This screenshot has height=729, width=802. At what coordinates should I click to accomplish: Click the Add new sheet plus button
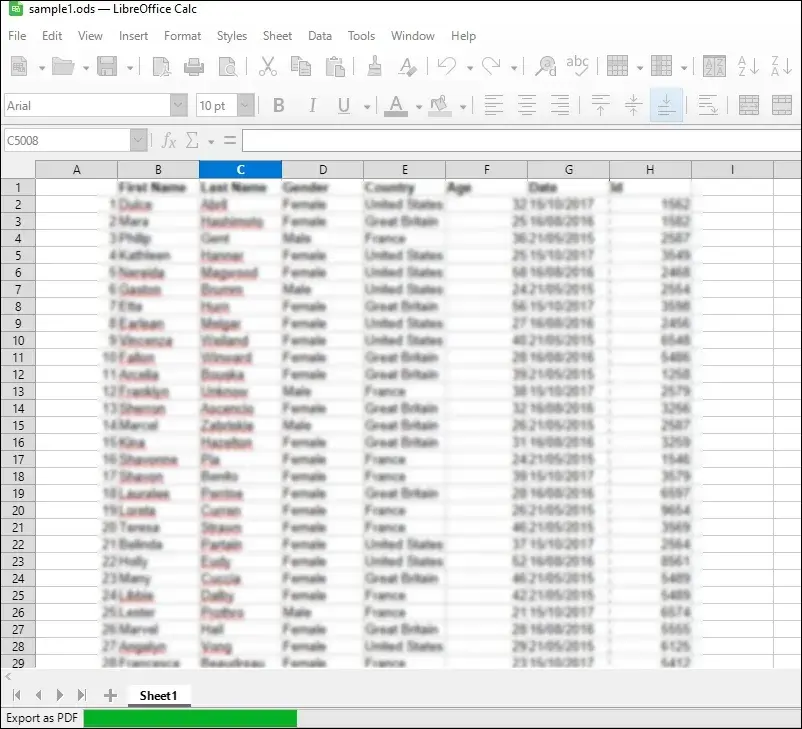coord(110,695)
